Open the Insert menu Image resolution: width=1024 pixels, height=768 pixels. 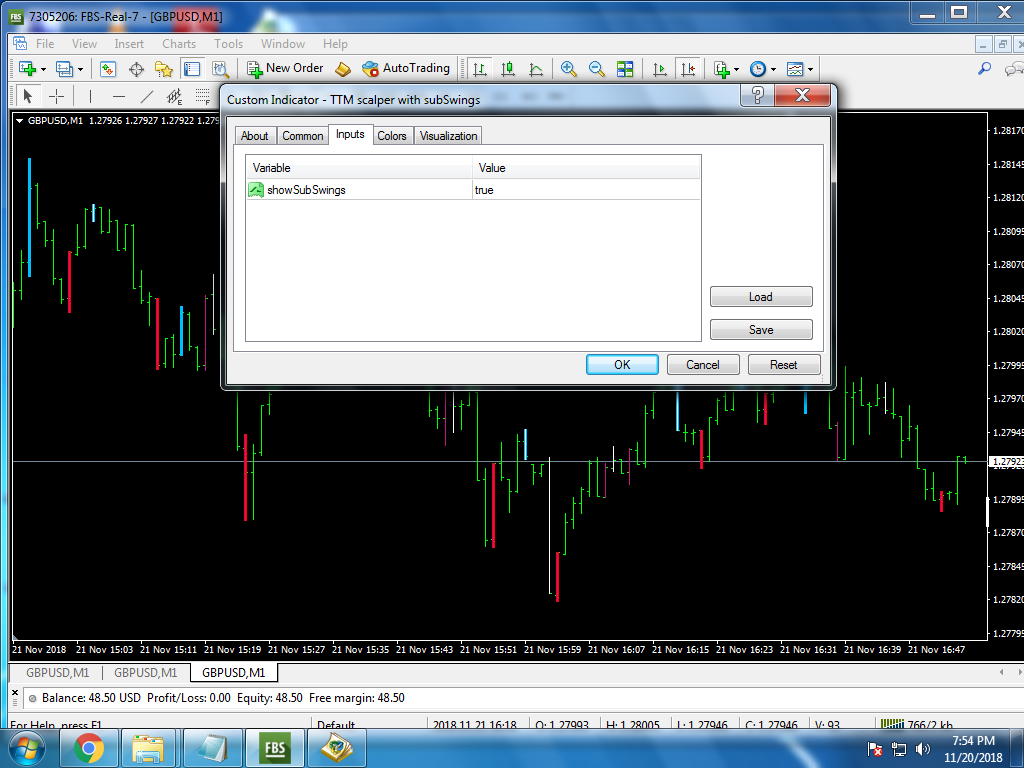[129, 44]
